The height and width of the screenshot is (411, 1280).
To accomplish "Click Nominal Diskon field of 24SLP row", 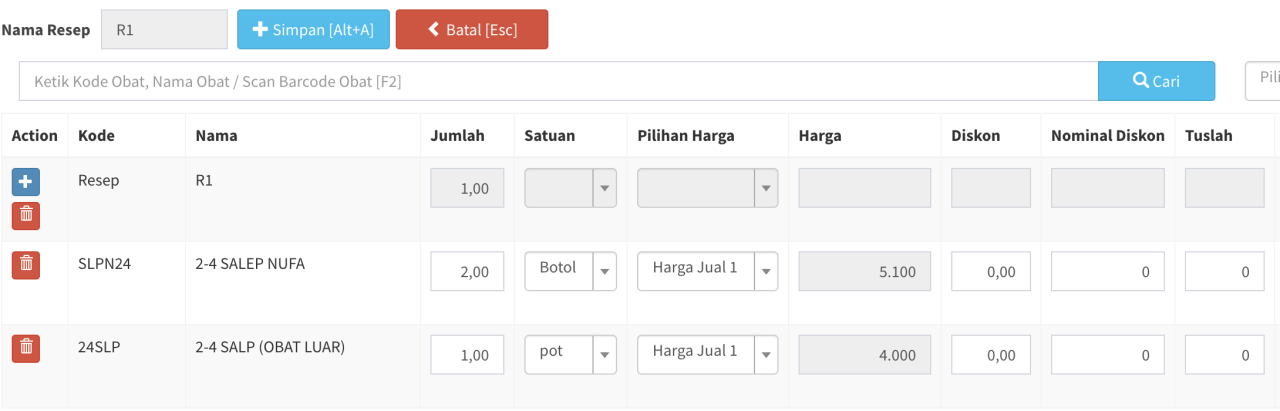I will pyautogui.click(x=1108, y=354).
